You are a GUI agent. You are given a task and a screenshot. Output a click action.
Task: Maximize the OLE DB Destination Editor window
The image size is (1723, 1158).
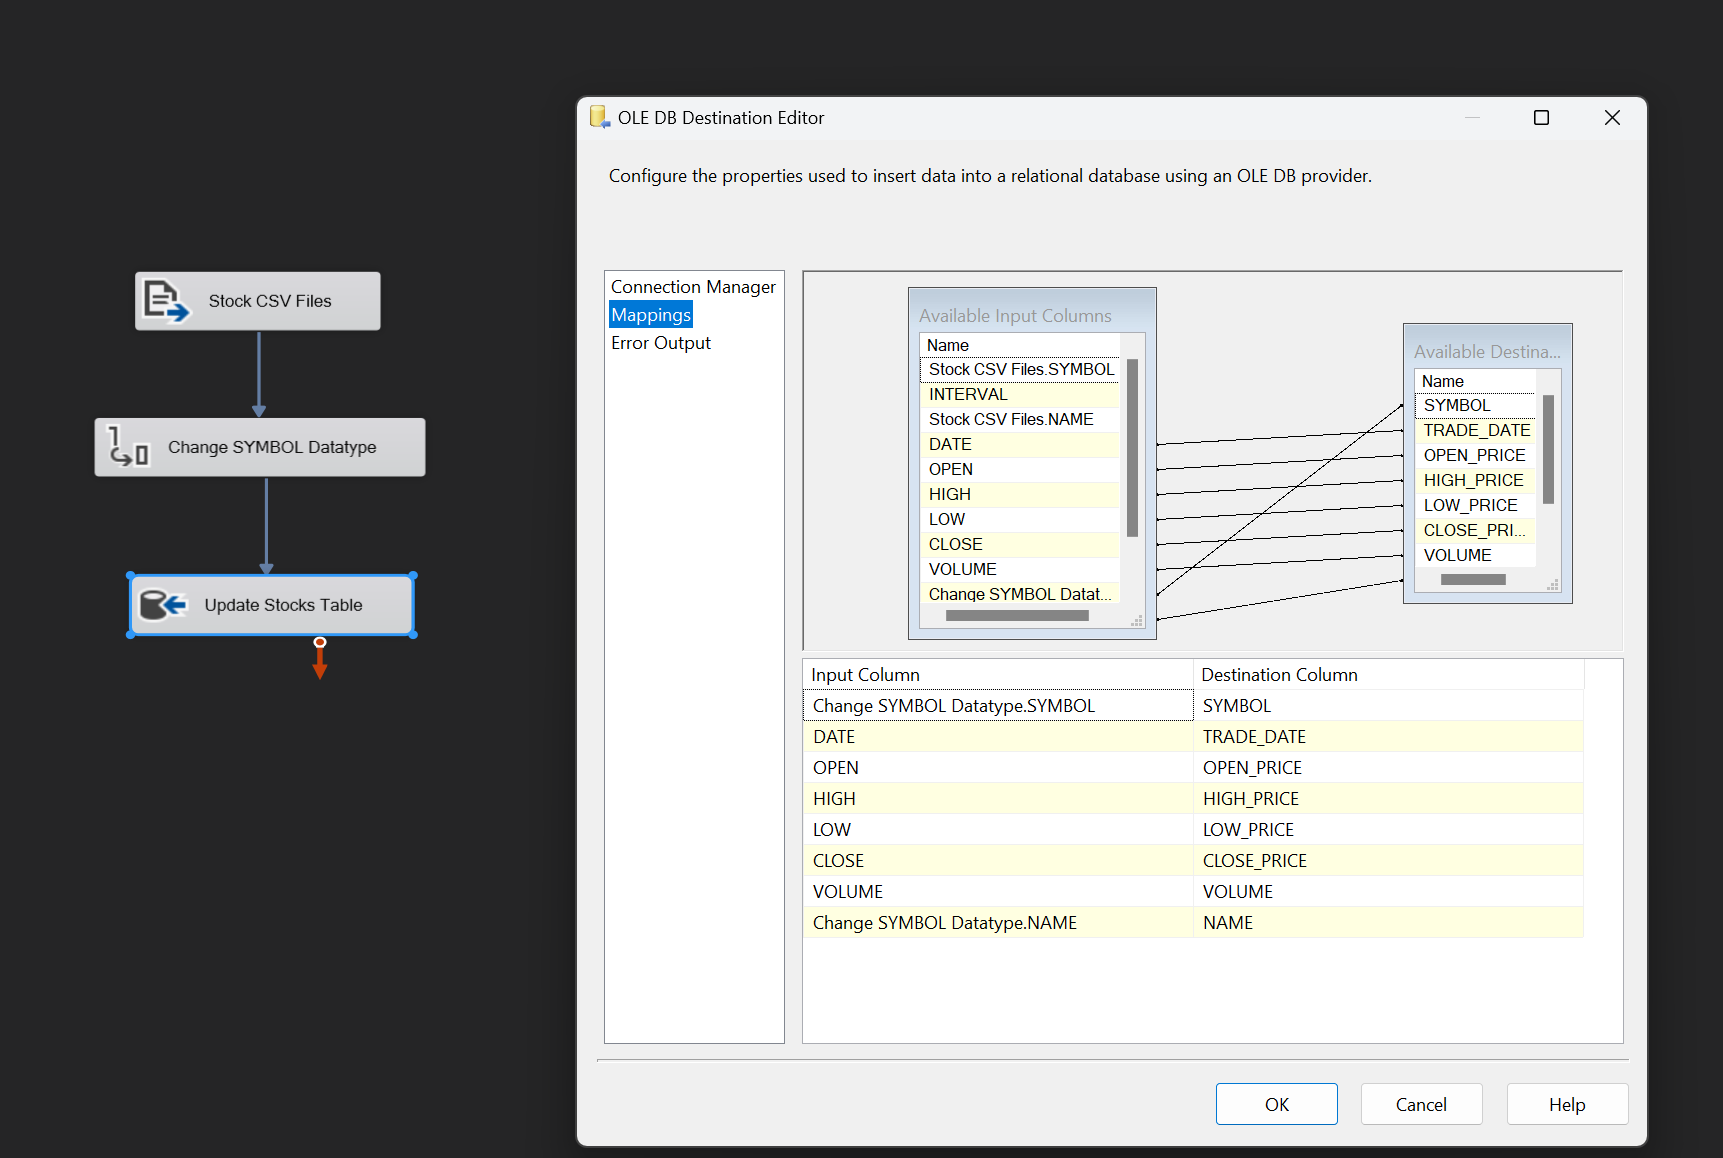[1541, 118]
